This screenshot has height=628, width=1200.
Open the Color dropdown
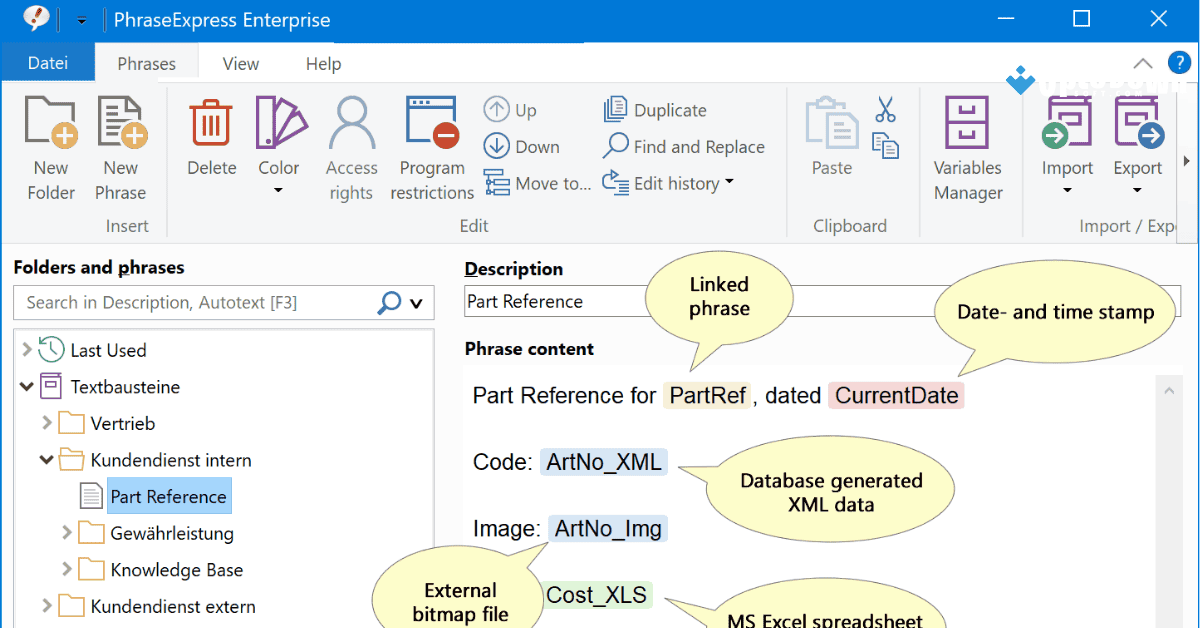pos(279,188)
